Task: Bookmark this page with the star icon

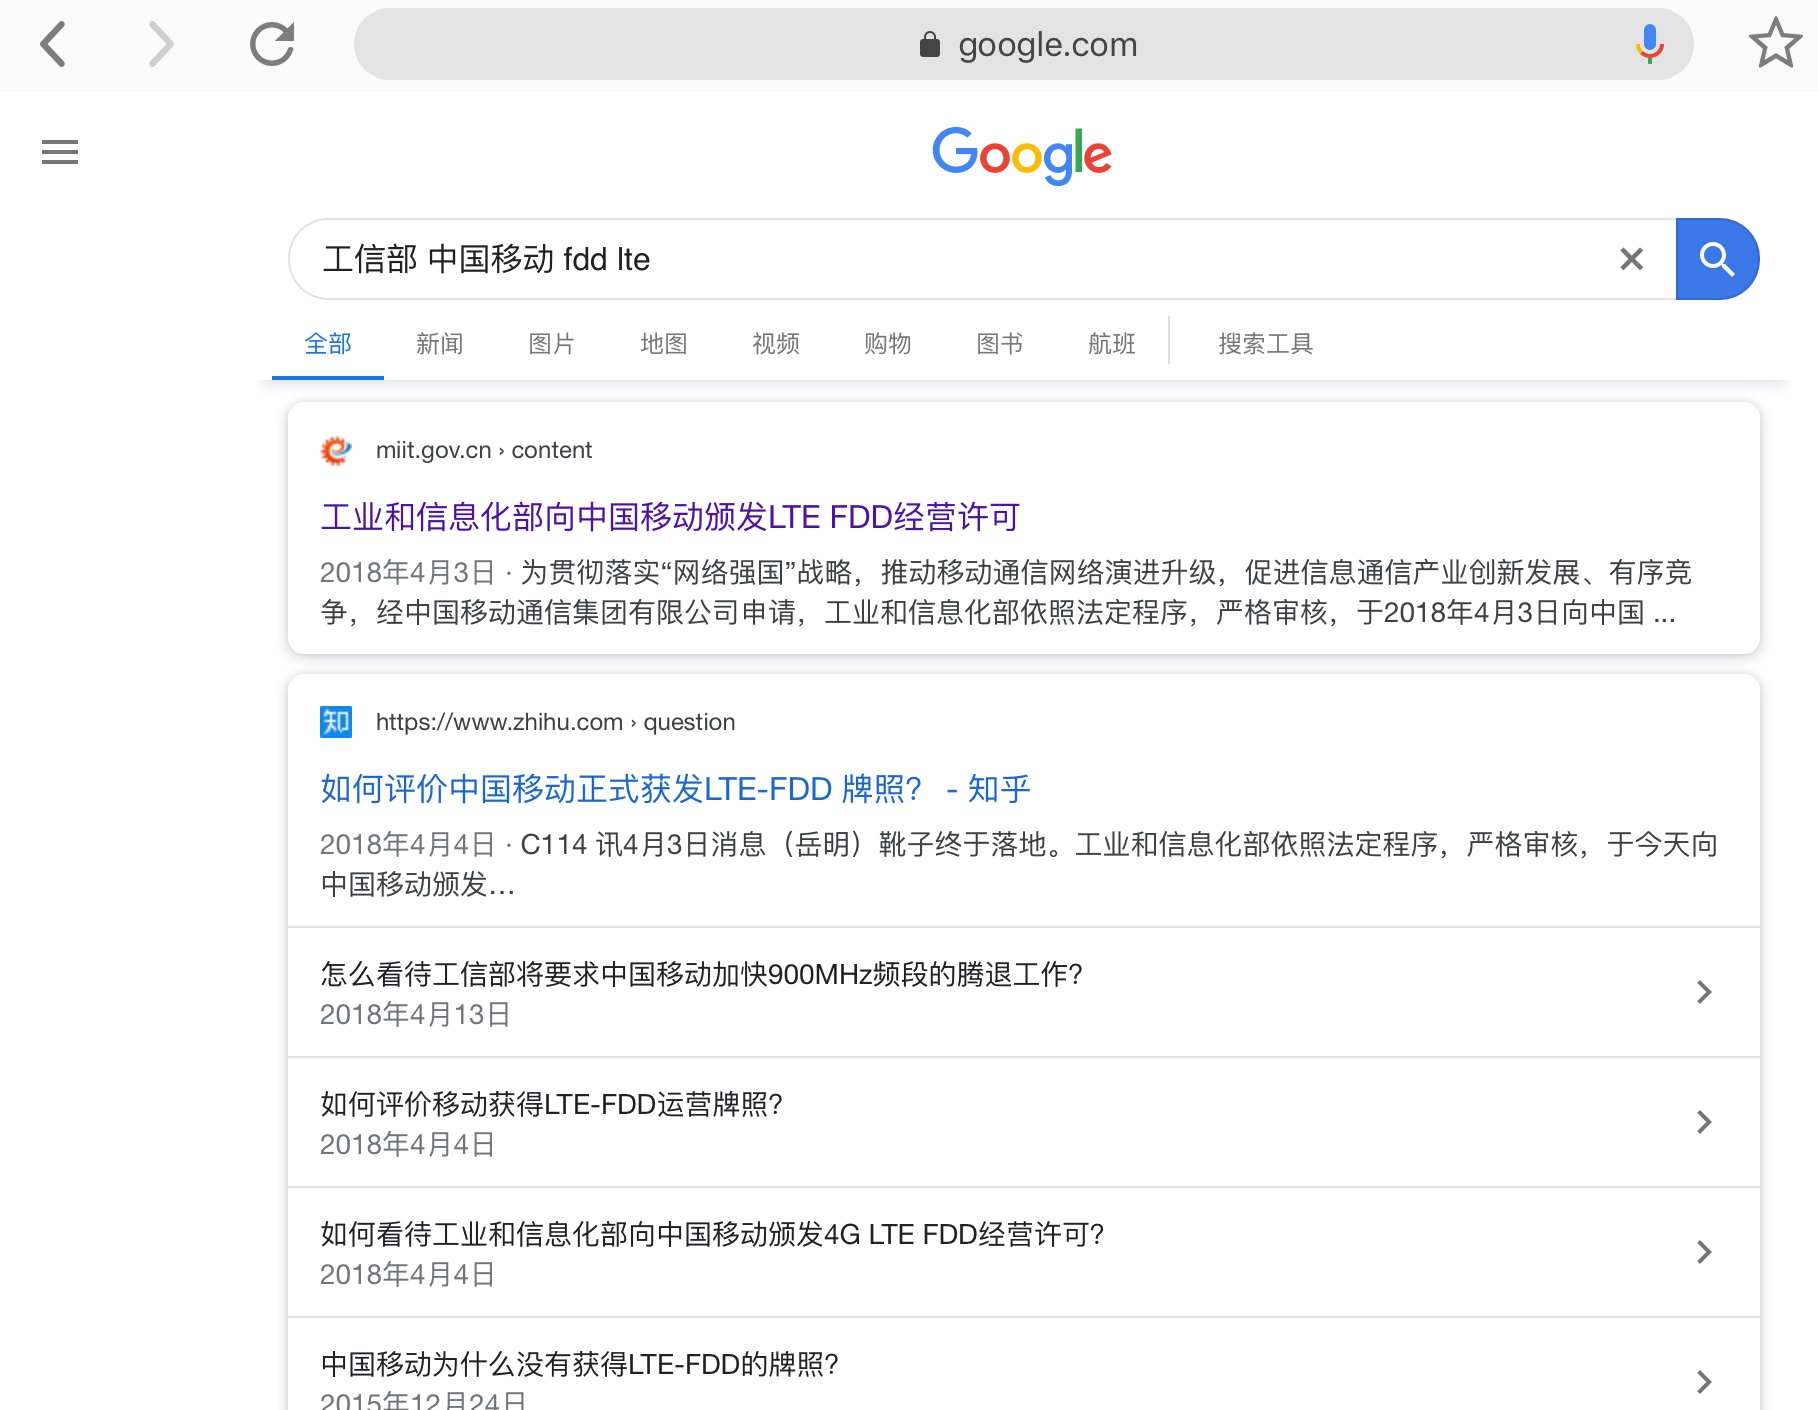Action: (x=1775, y=45)
